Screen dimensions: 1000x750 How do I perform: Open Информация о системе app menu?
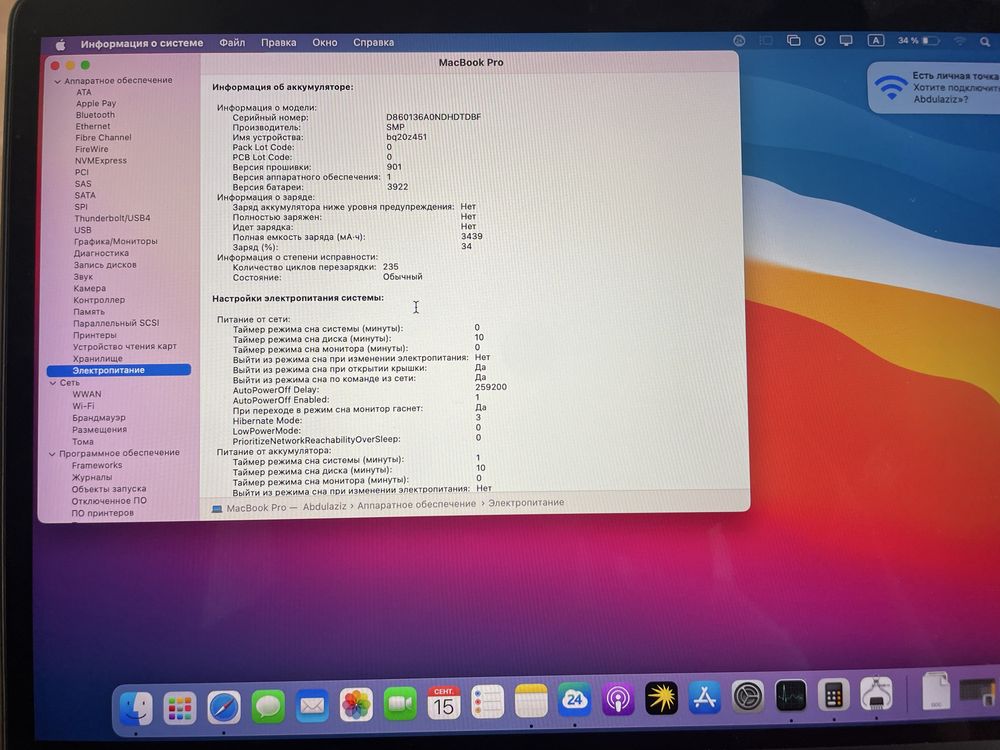pyautogui.click(x=142, y=43)
